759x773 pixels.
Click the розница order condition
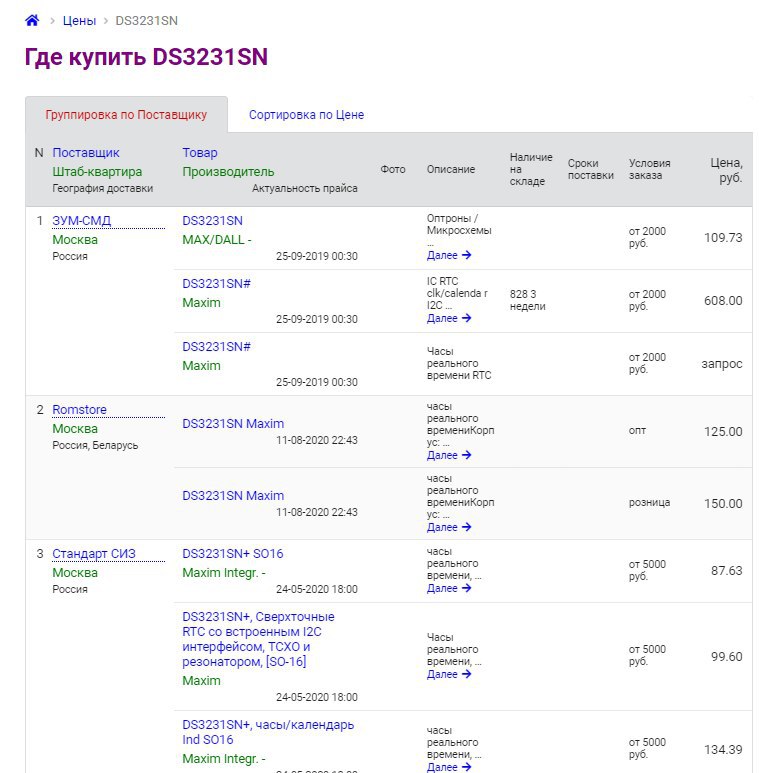point(649,502)
